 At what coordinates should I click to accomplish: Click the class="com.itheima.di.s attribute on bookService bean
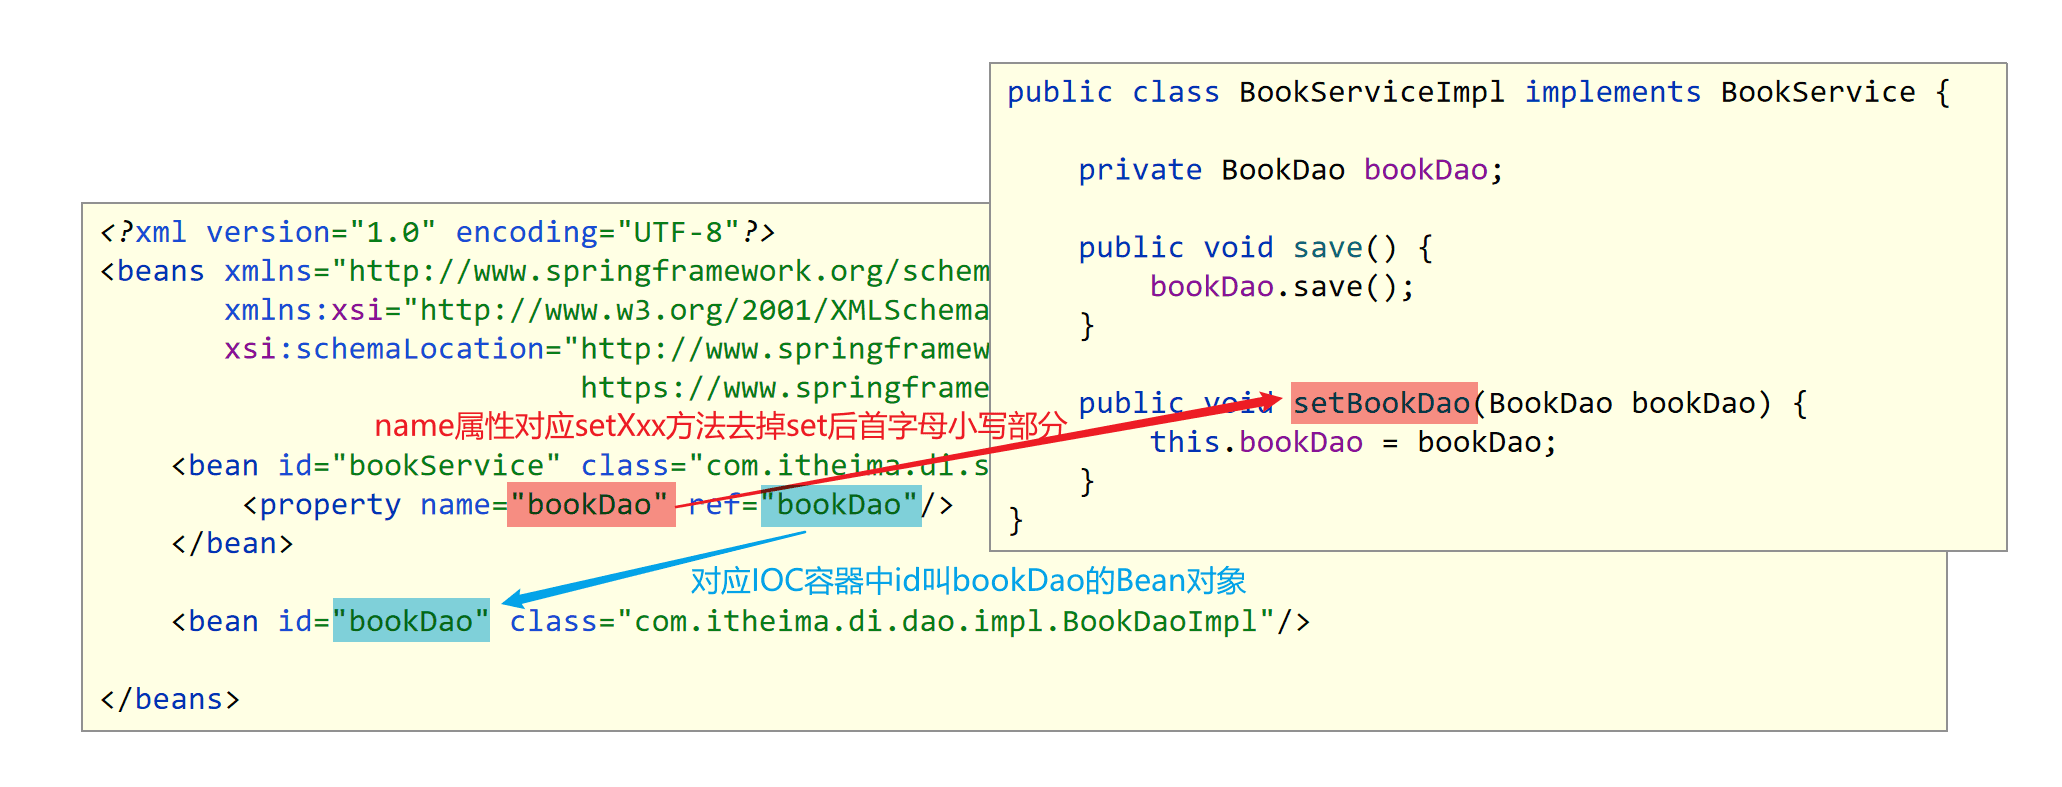[x=785, y=466]
